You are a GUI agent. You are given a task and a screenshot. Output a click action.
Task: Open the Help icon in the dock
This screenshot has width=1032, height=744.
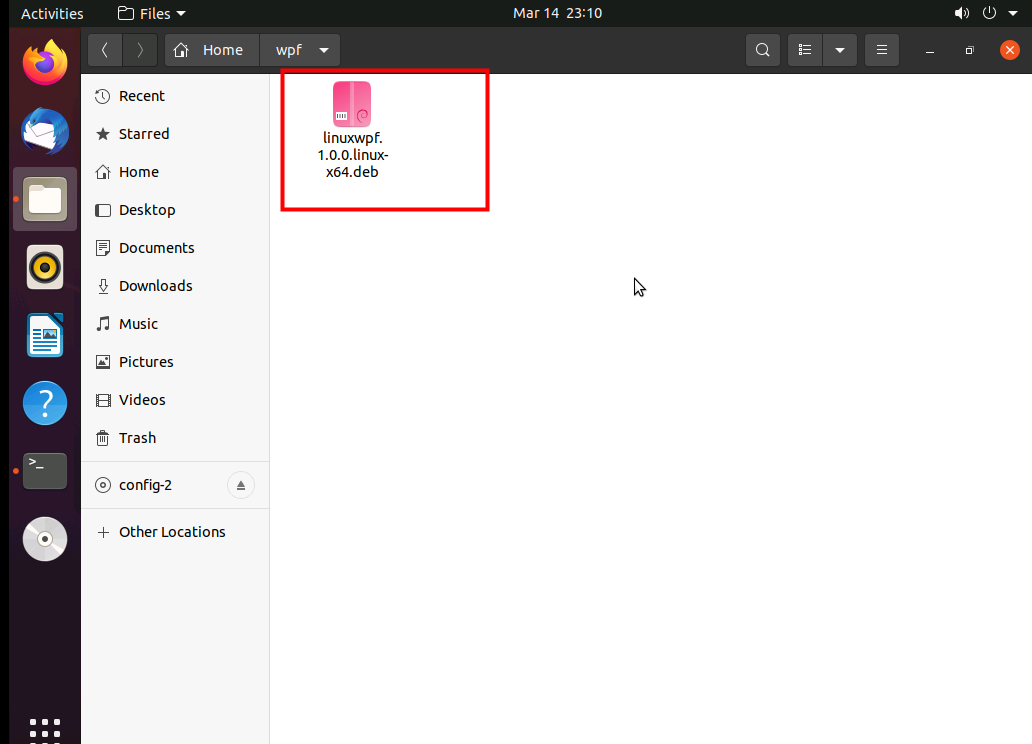point(45,403)
